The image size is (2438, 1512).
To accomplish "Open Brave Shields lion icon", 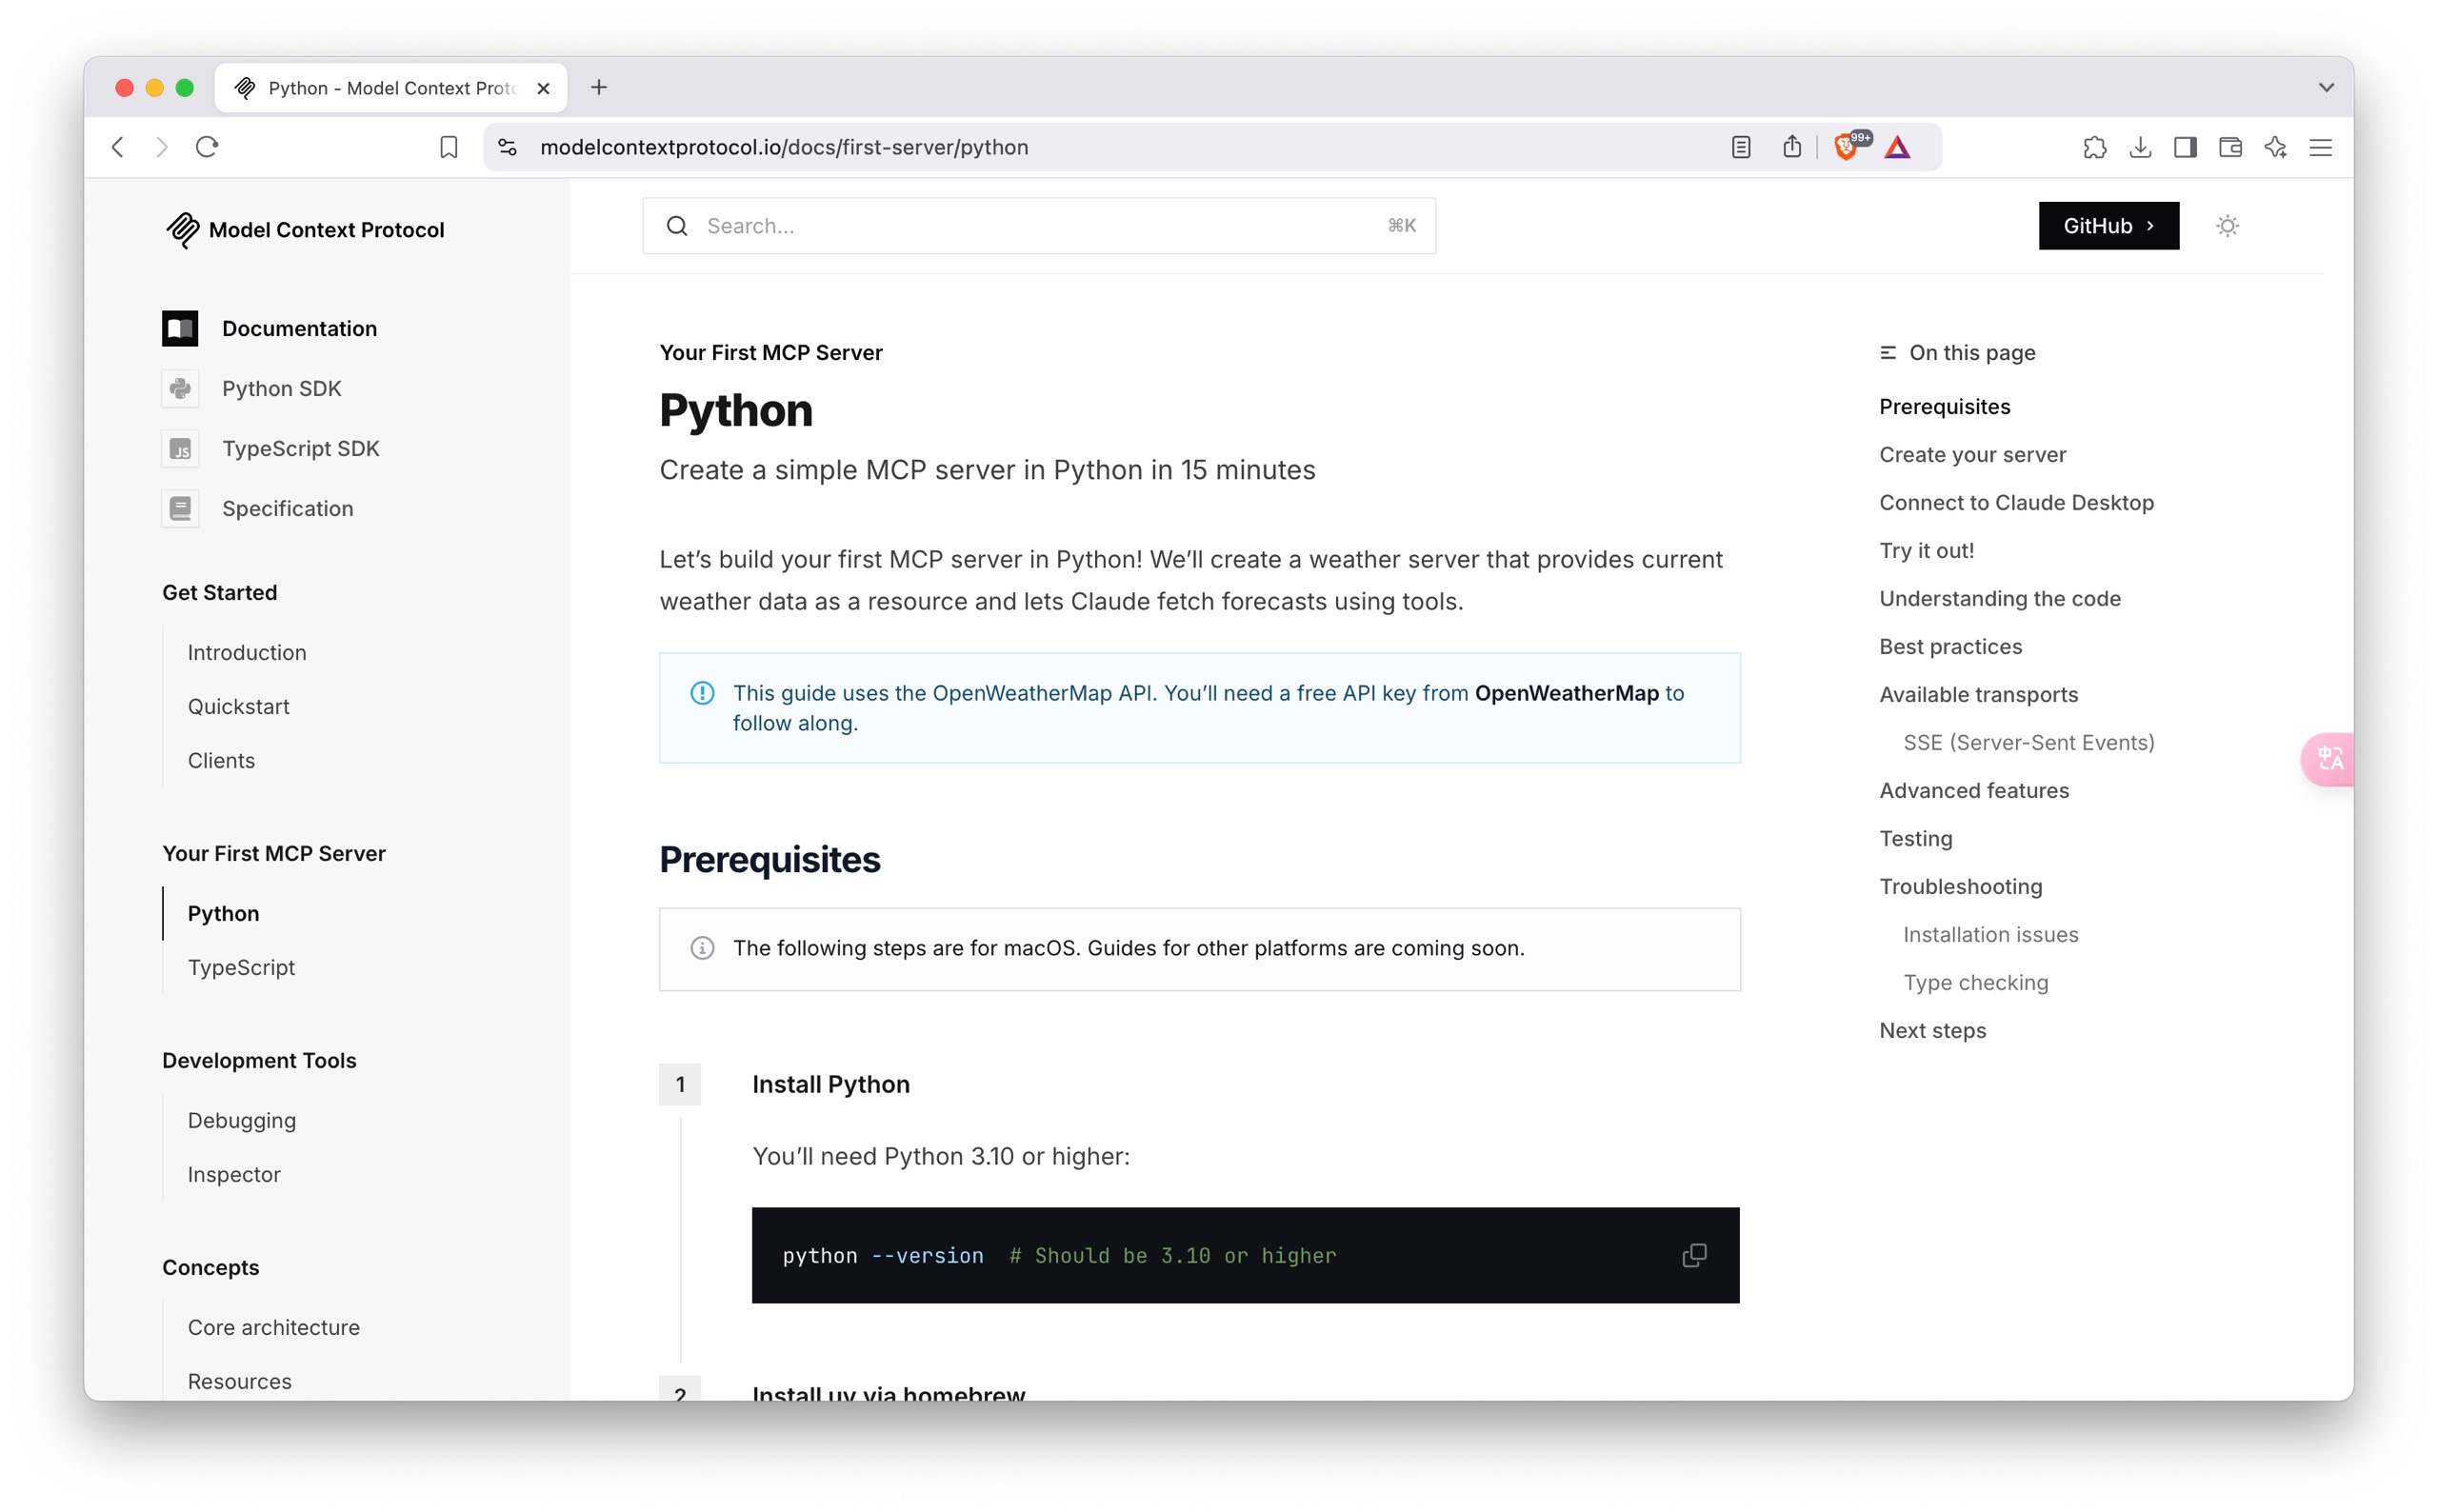I will coord(1848,147).
